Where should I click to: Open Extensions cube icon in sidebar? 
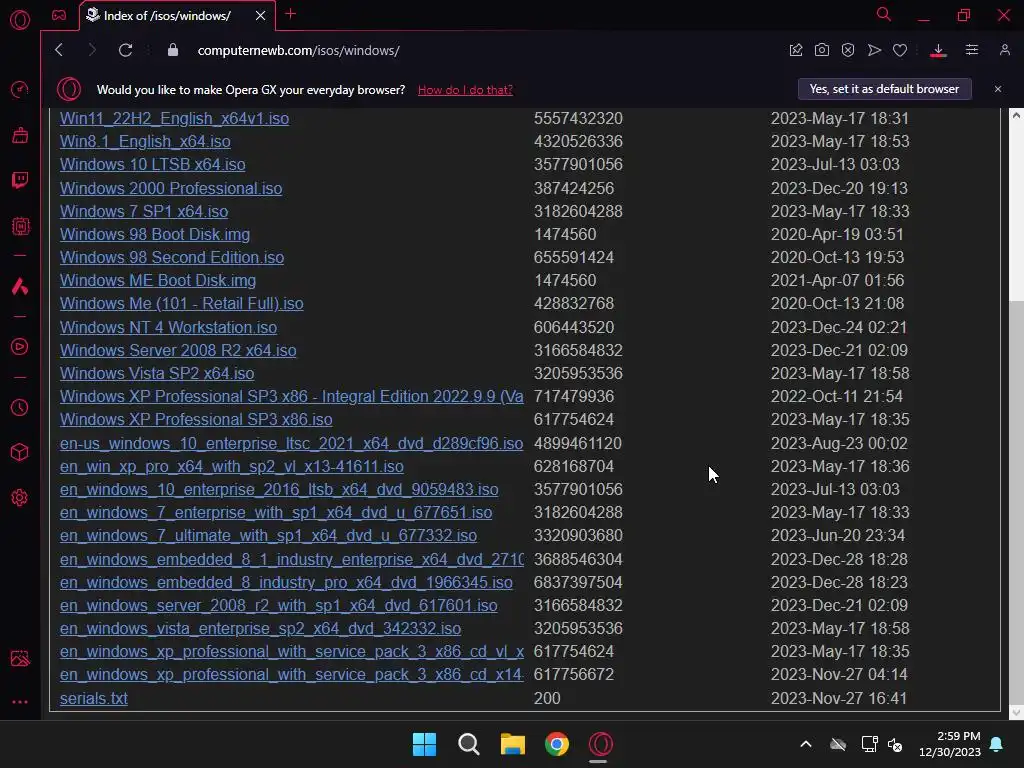click(20, 452)
